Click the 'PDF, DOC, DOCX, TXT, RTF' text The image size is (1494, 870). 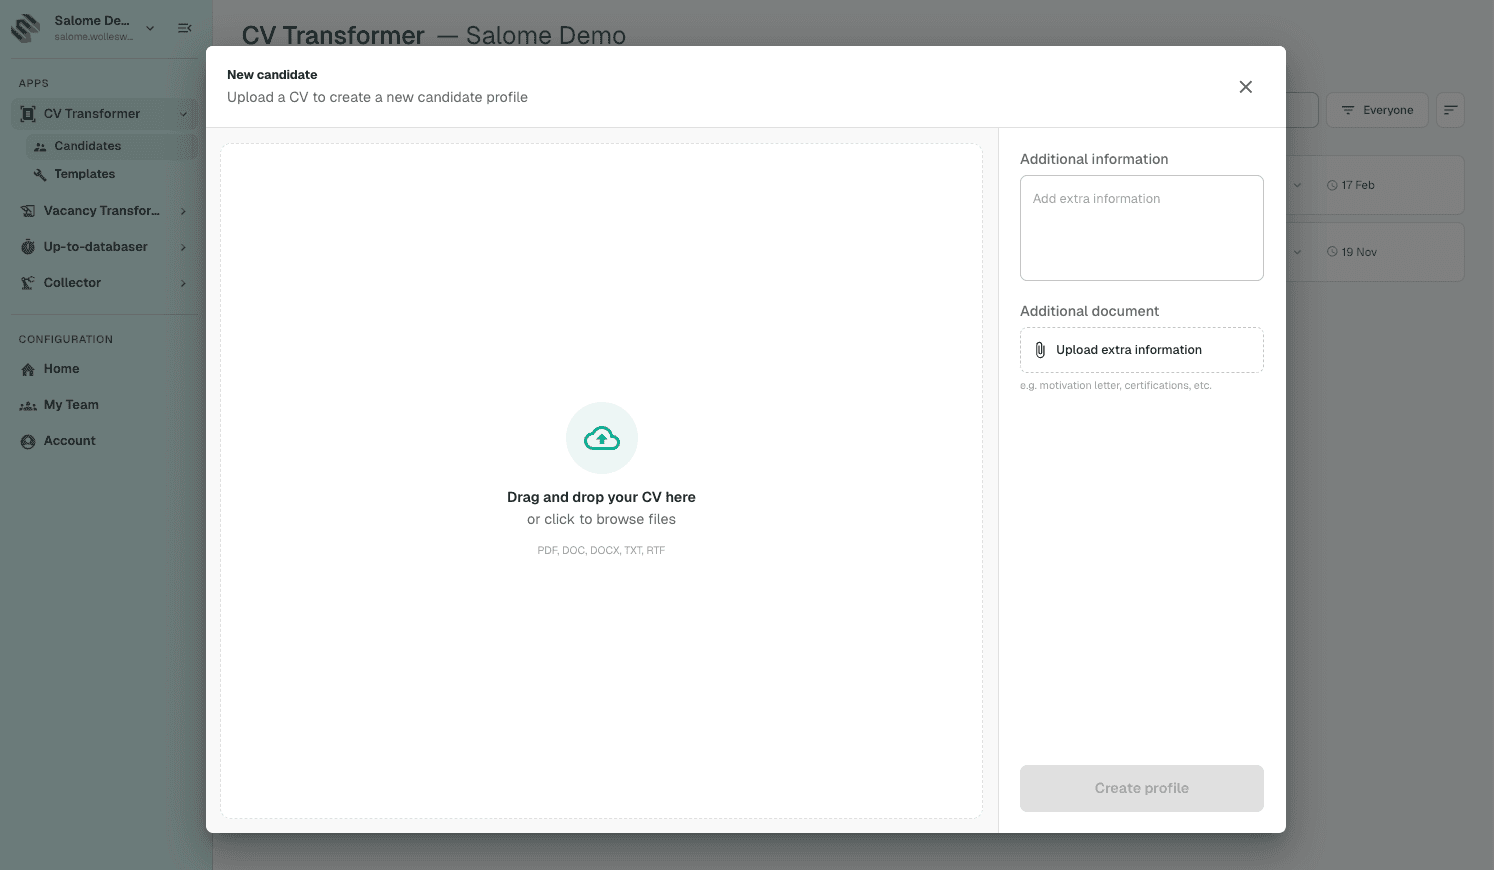(601, 550)
